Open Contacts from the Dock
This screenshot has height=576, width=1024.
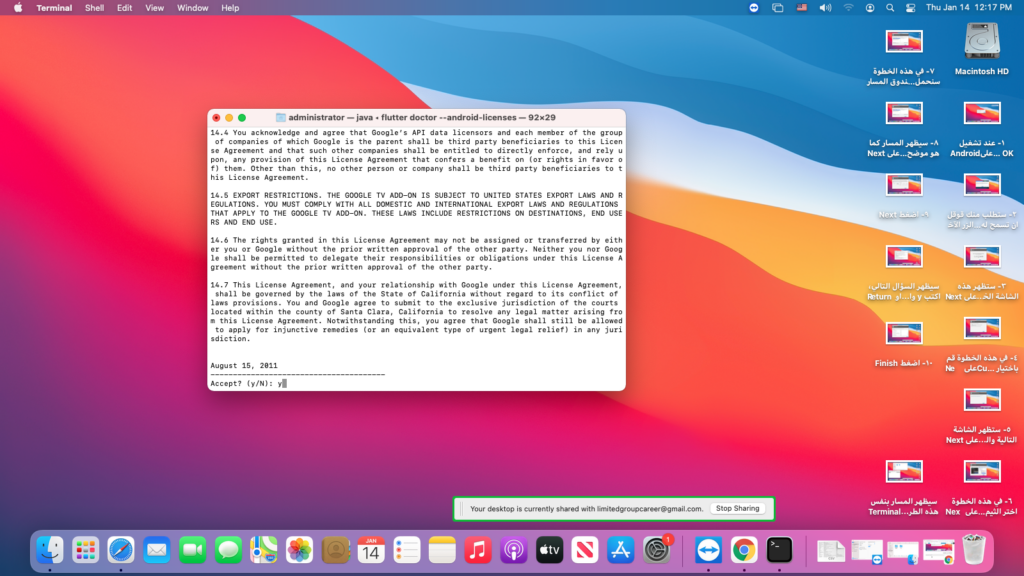point(335,550)
